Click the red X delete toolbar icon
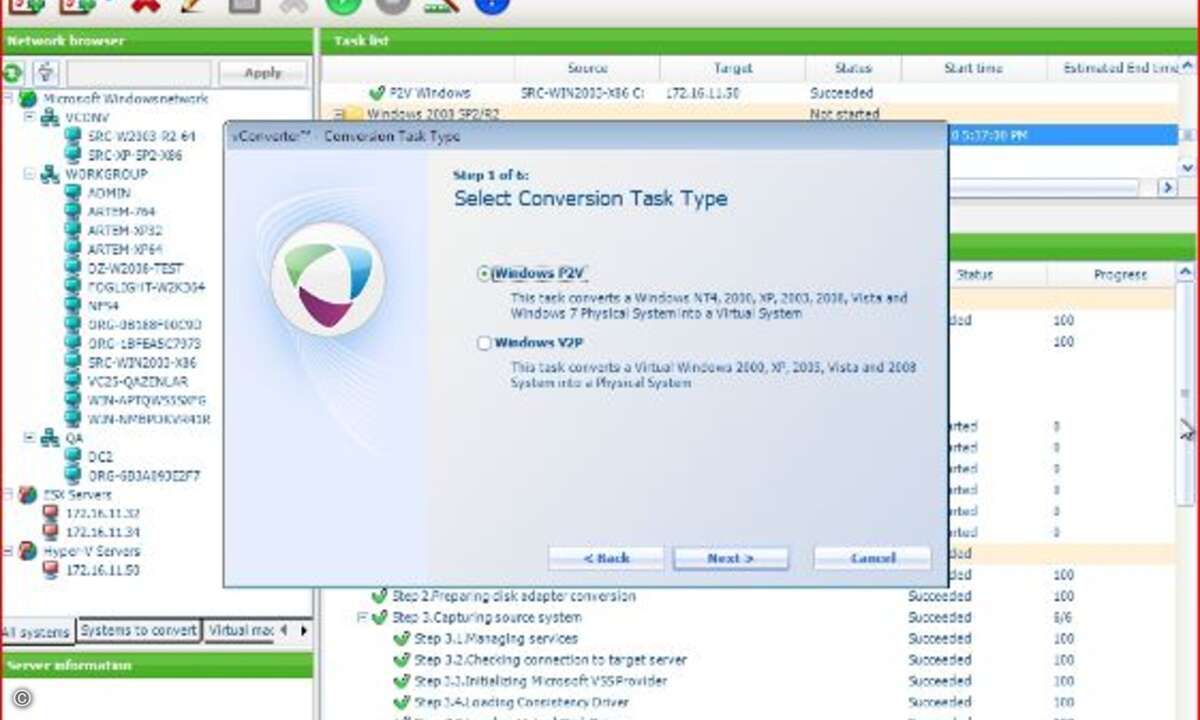 pyautogui.click(x=146, y=6)
